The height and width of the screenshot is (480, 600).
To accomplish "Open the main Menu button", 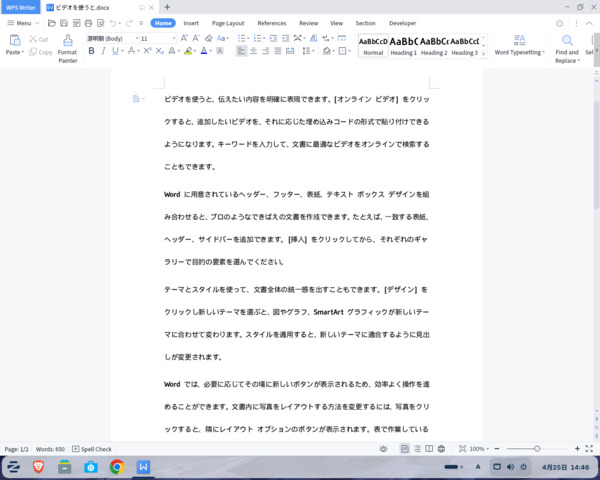I will coord(23,23).
